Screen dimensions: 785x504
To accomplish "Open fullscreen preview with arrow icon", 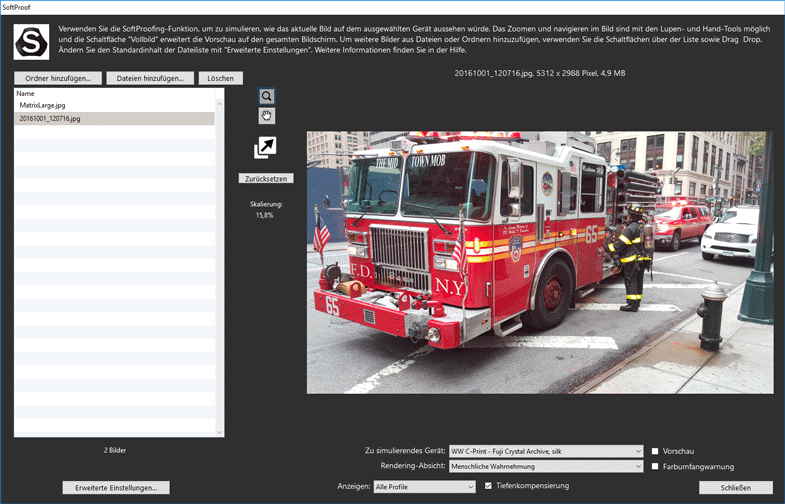I will (x=265, y=148).
